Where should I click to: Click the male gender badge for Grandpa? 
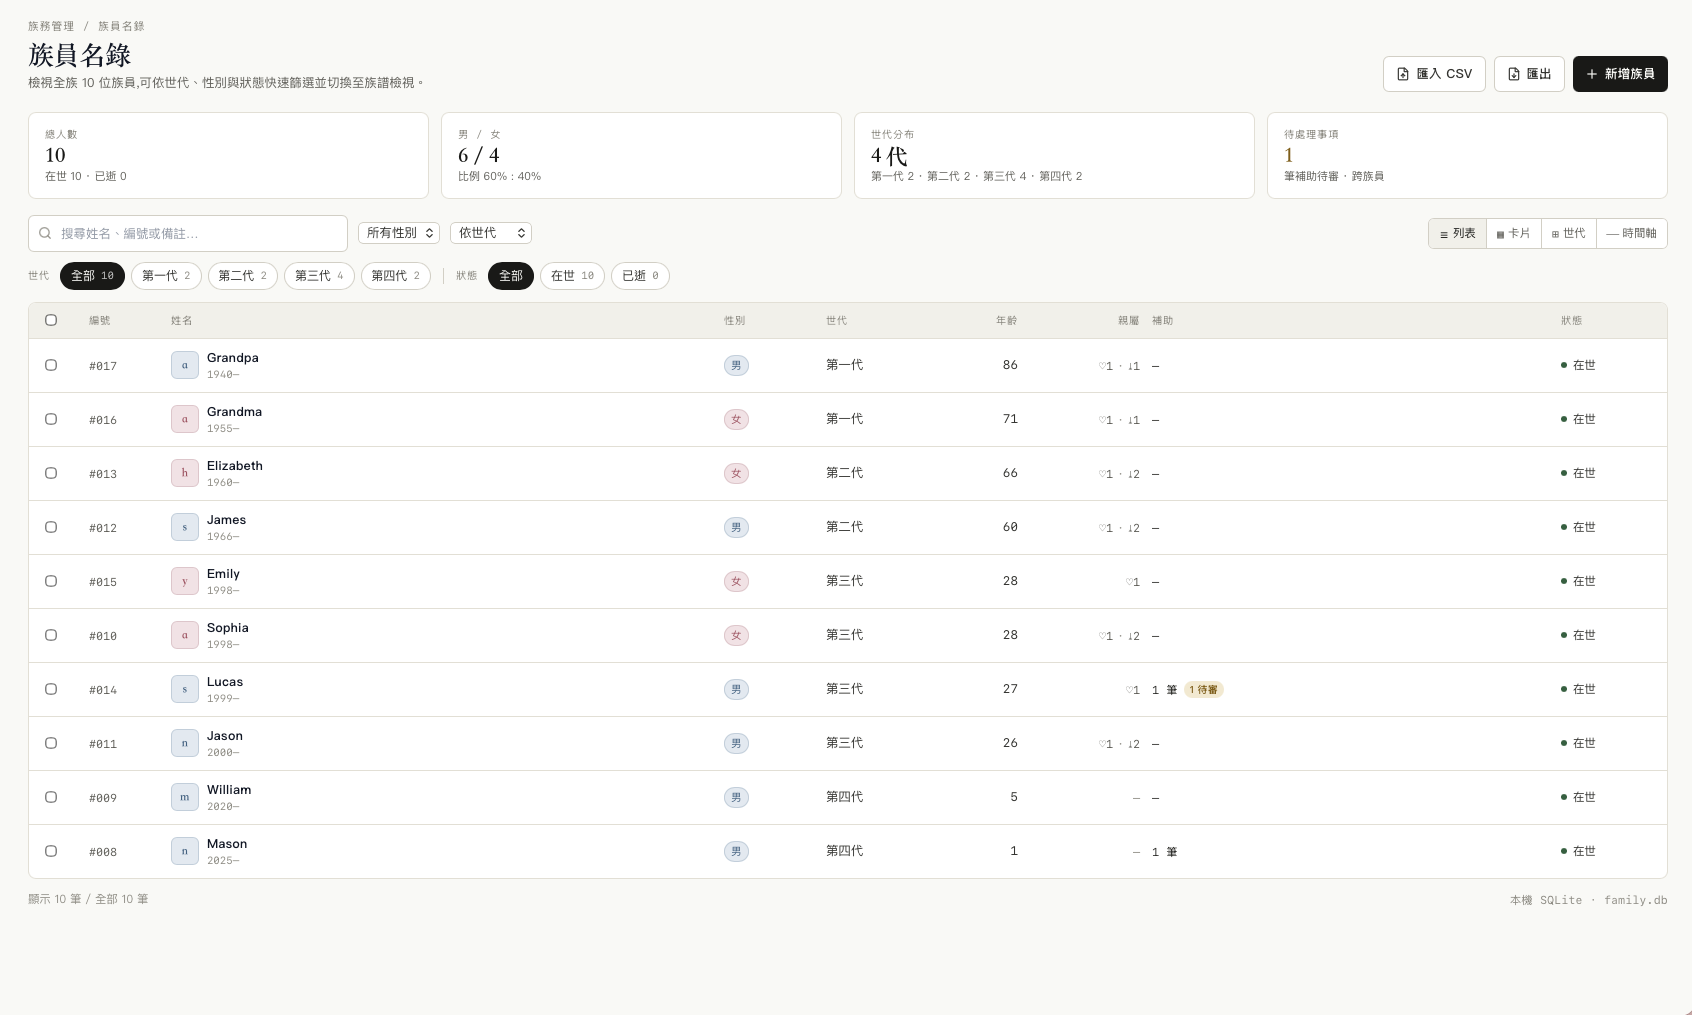point(736,365)
